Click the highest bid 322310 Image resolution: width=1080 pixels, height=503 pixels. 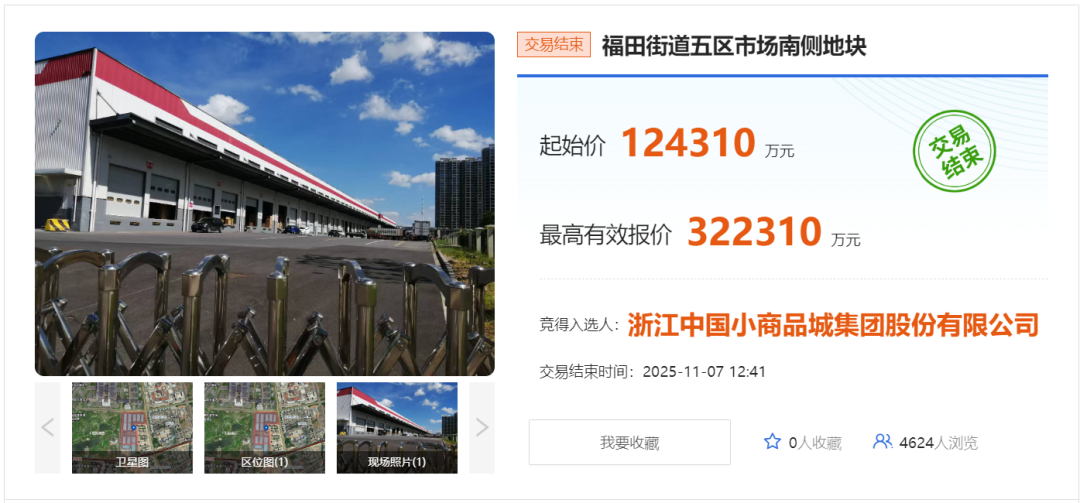pyautogui.click(x=754, y=232)
